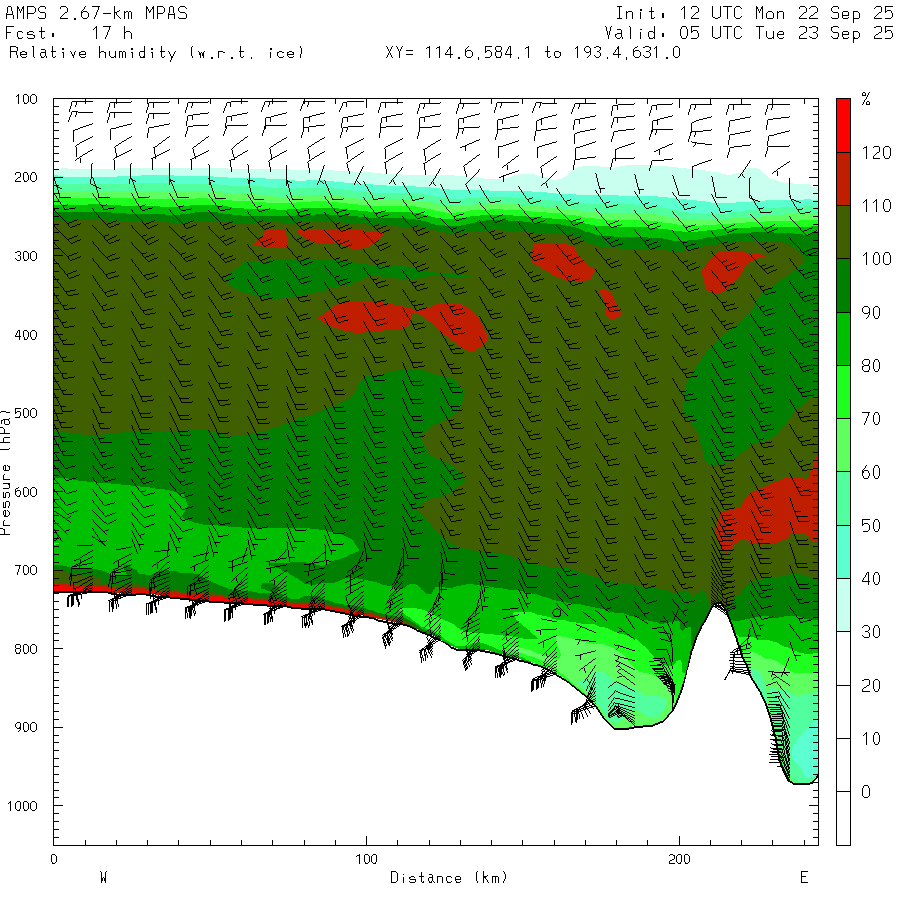Click the turquoise colorbar segment between 40 and 50

click(x=843, y=552)
